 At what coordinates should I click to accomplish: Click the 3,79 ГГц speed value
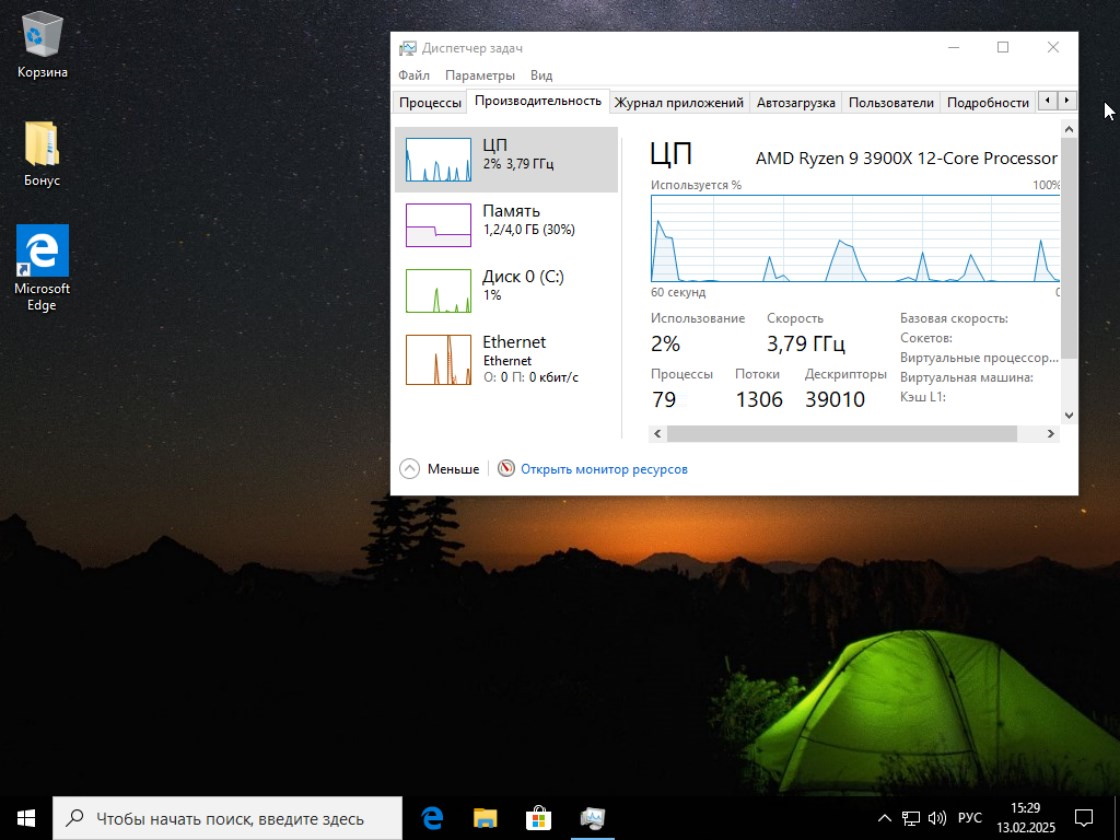(x=806, y=344)
